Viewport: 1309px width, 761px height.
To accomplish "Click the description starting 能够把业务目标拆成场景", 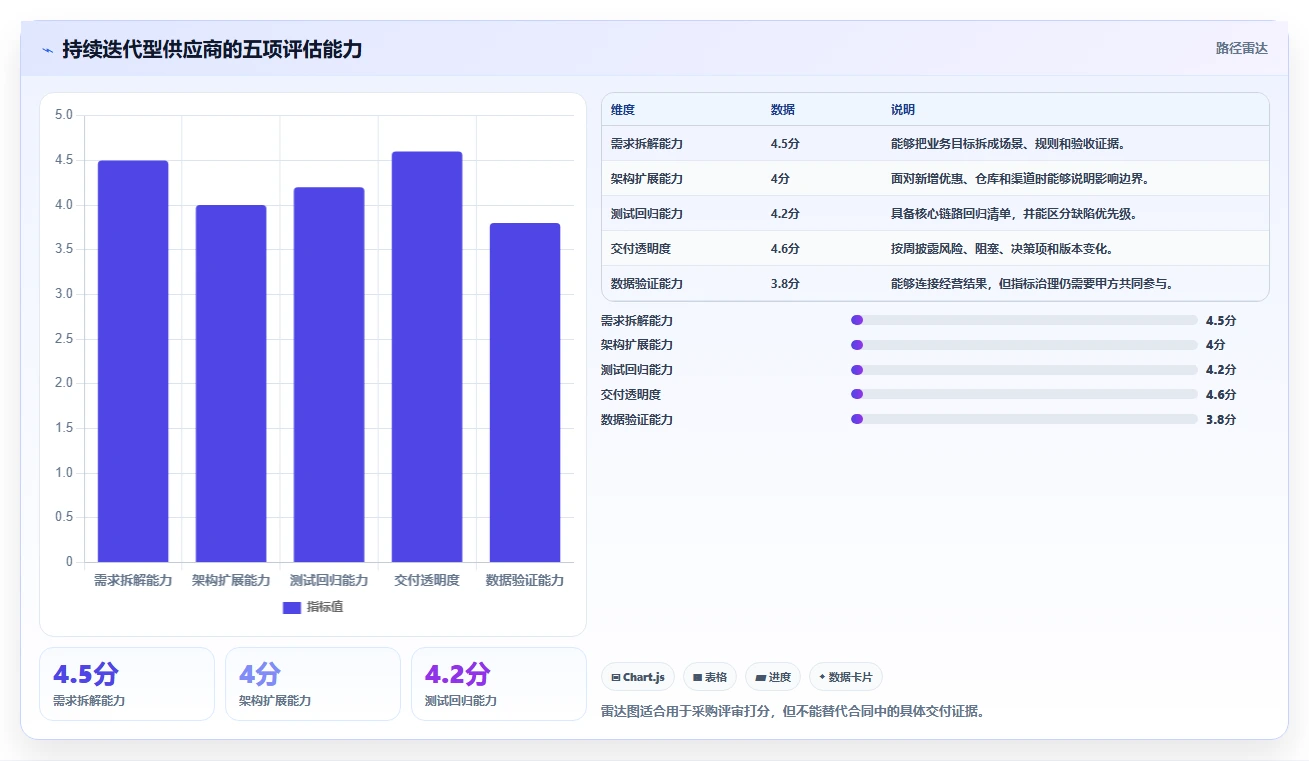I will (x=1008, y=144).
